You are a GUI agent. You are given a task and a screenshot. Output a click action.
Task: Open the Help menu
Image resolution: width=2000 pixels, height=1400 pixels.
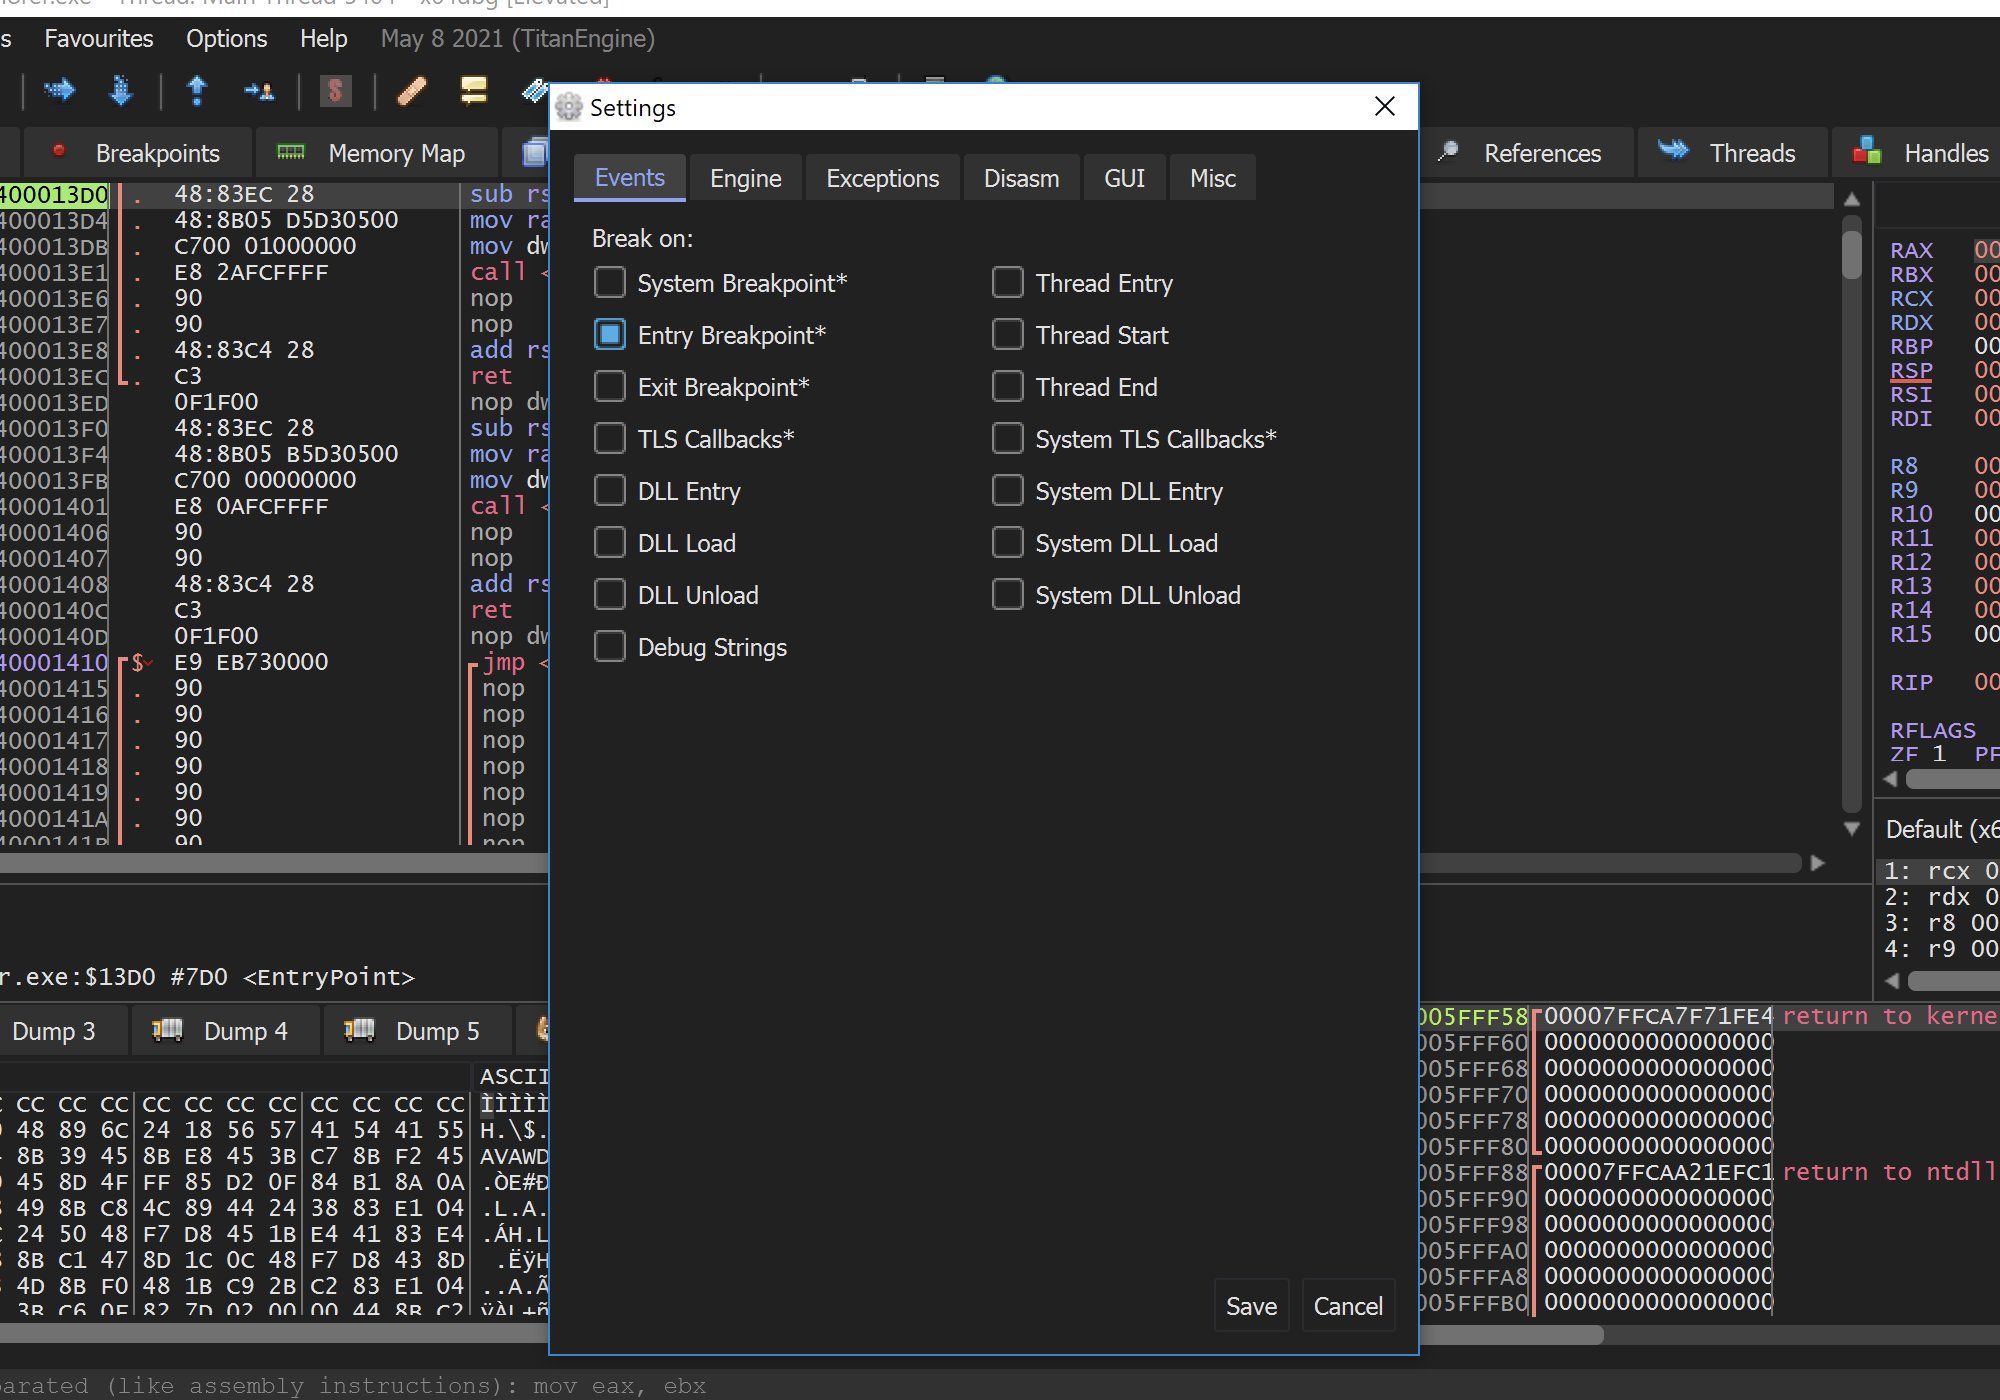tap(324, 39)
